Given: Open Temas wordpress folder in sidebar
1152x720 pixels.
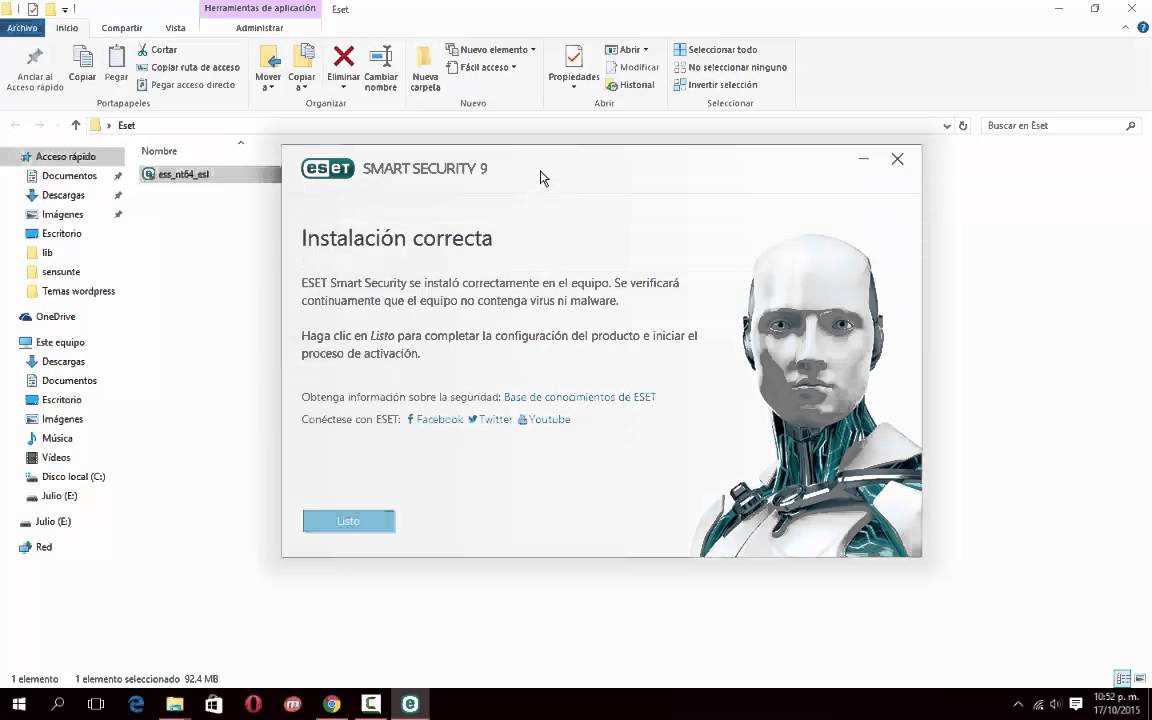Looking at the screenshot, I should coord(79,291).
